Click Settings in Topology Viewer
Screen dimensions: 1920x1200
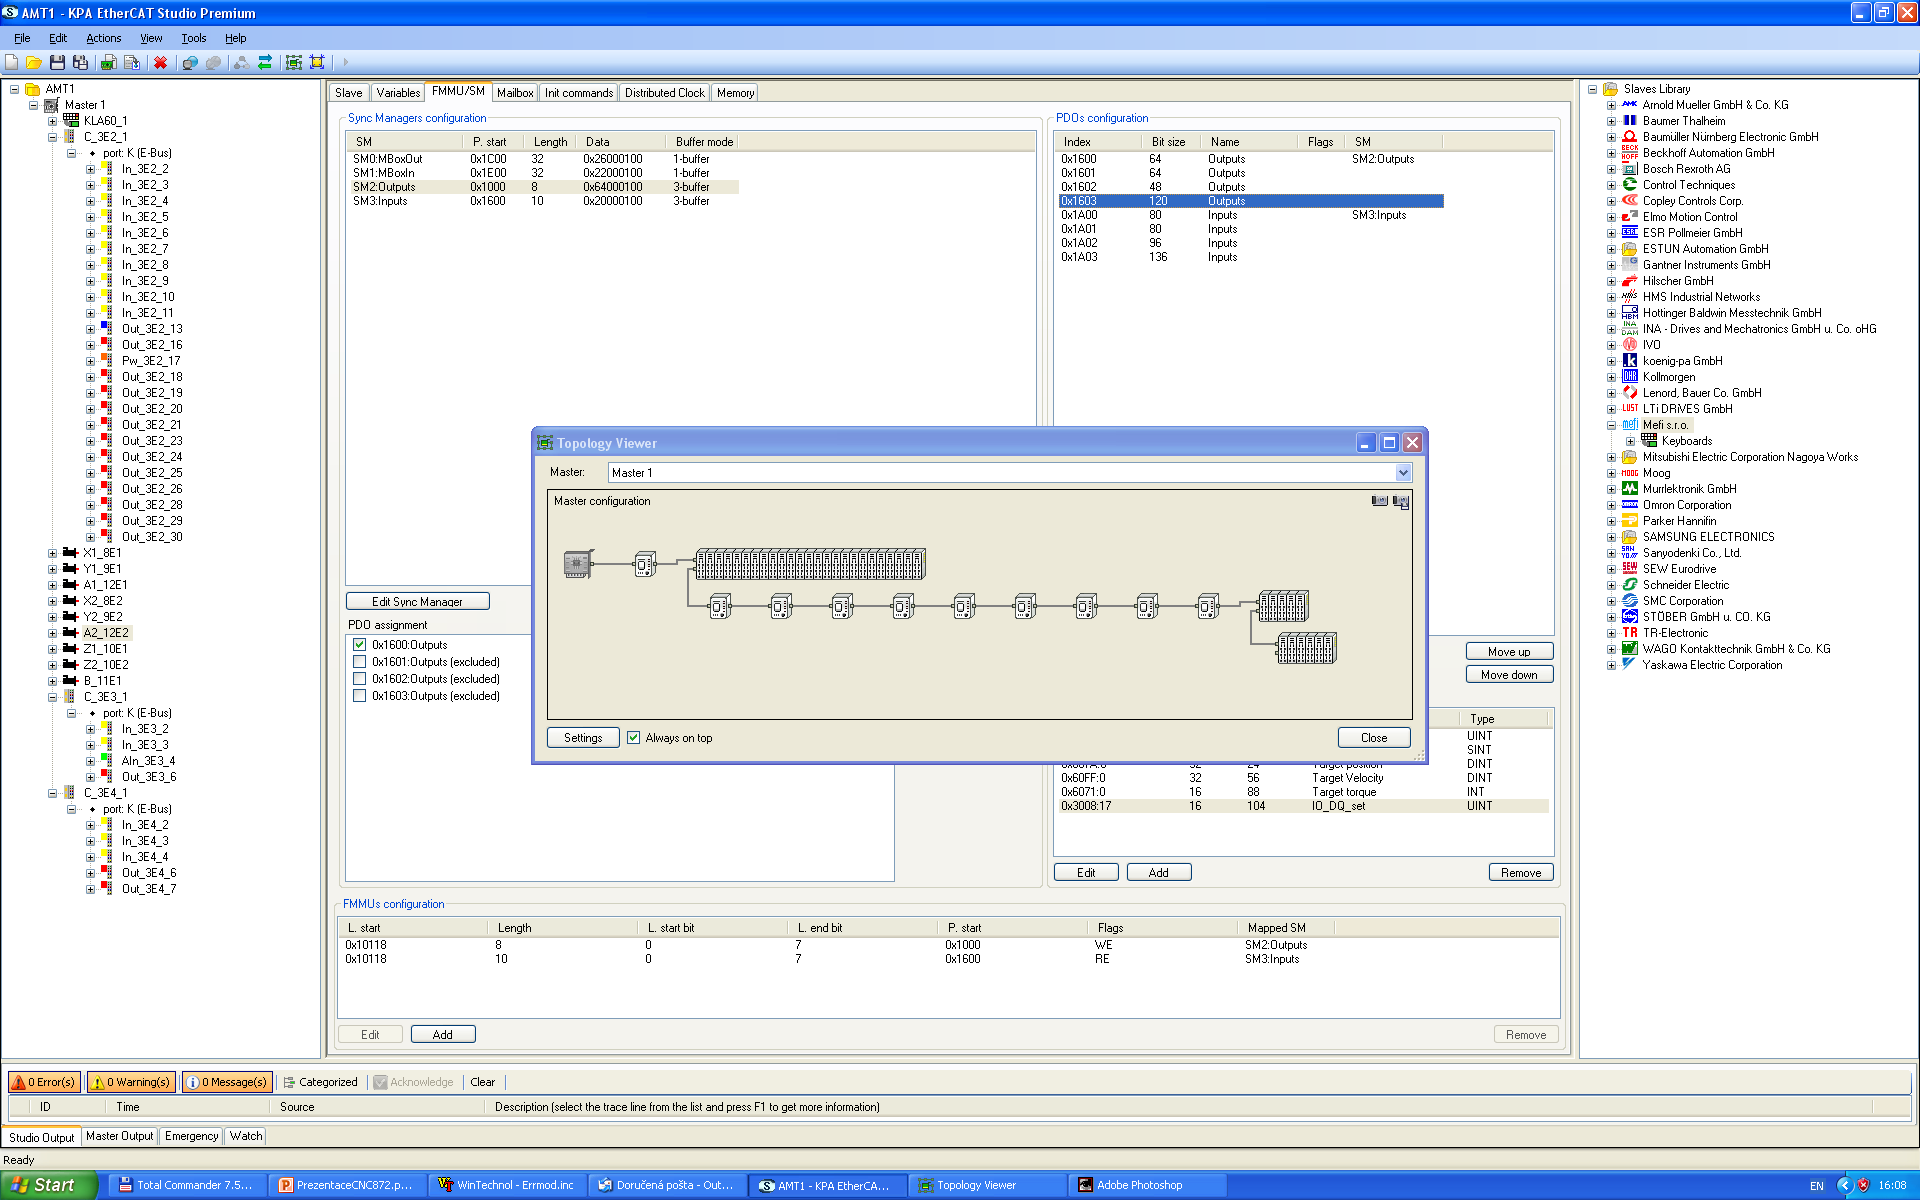(x=583, y=737)
